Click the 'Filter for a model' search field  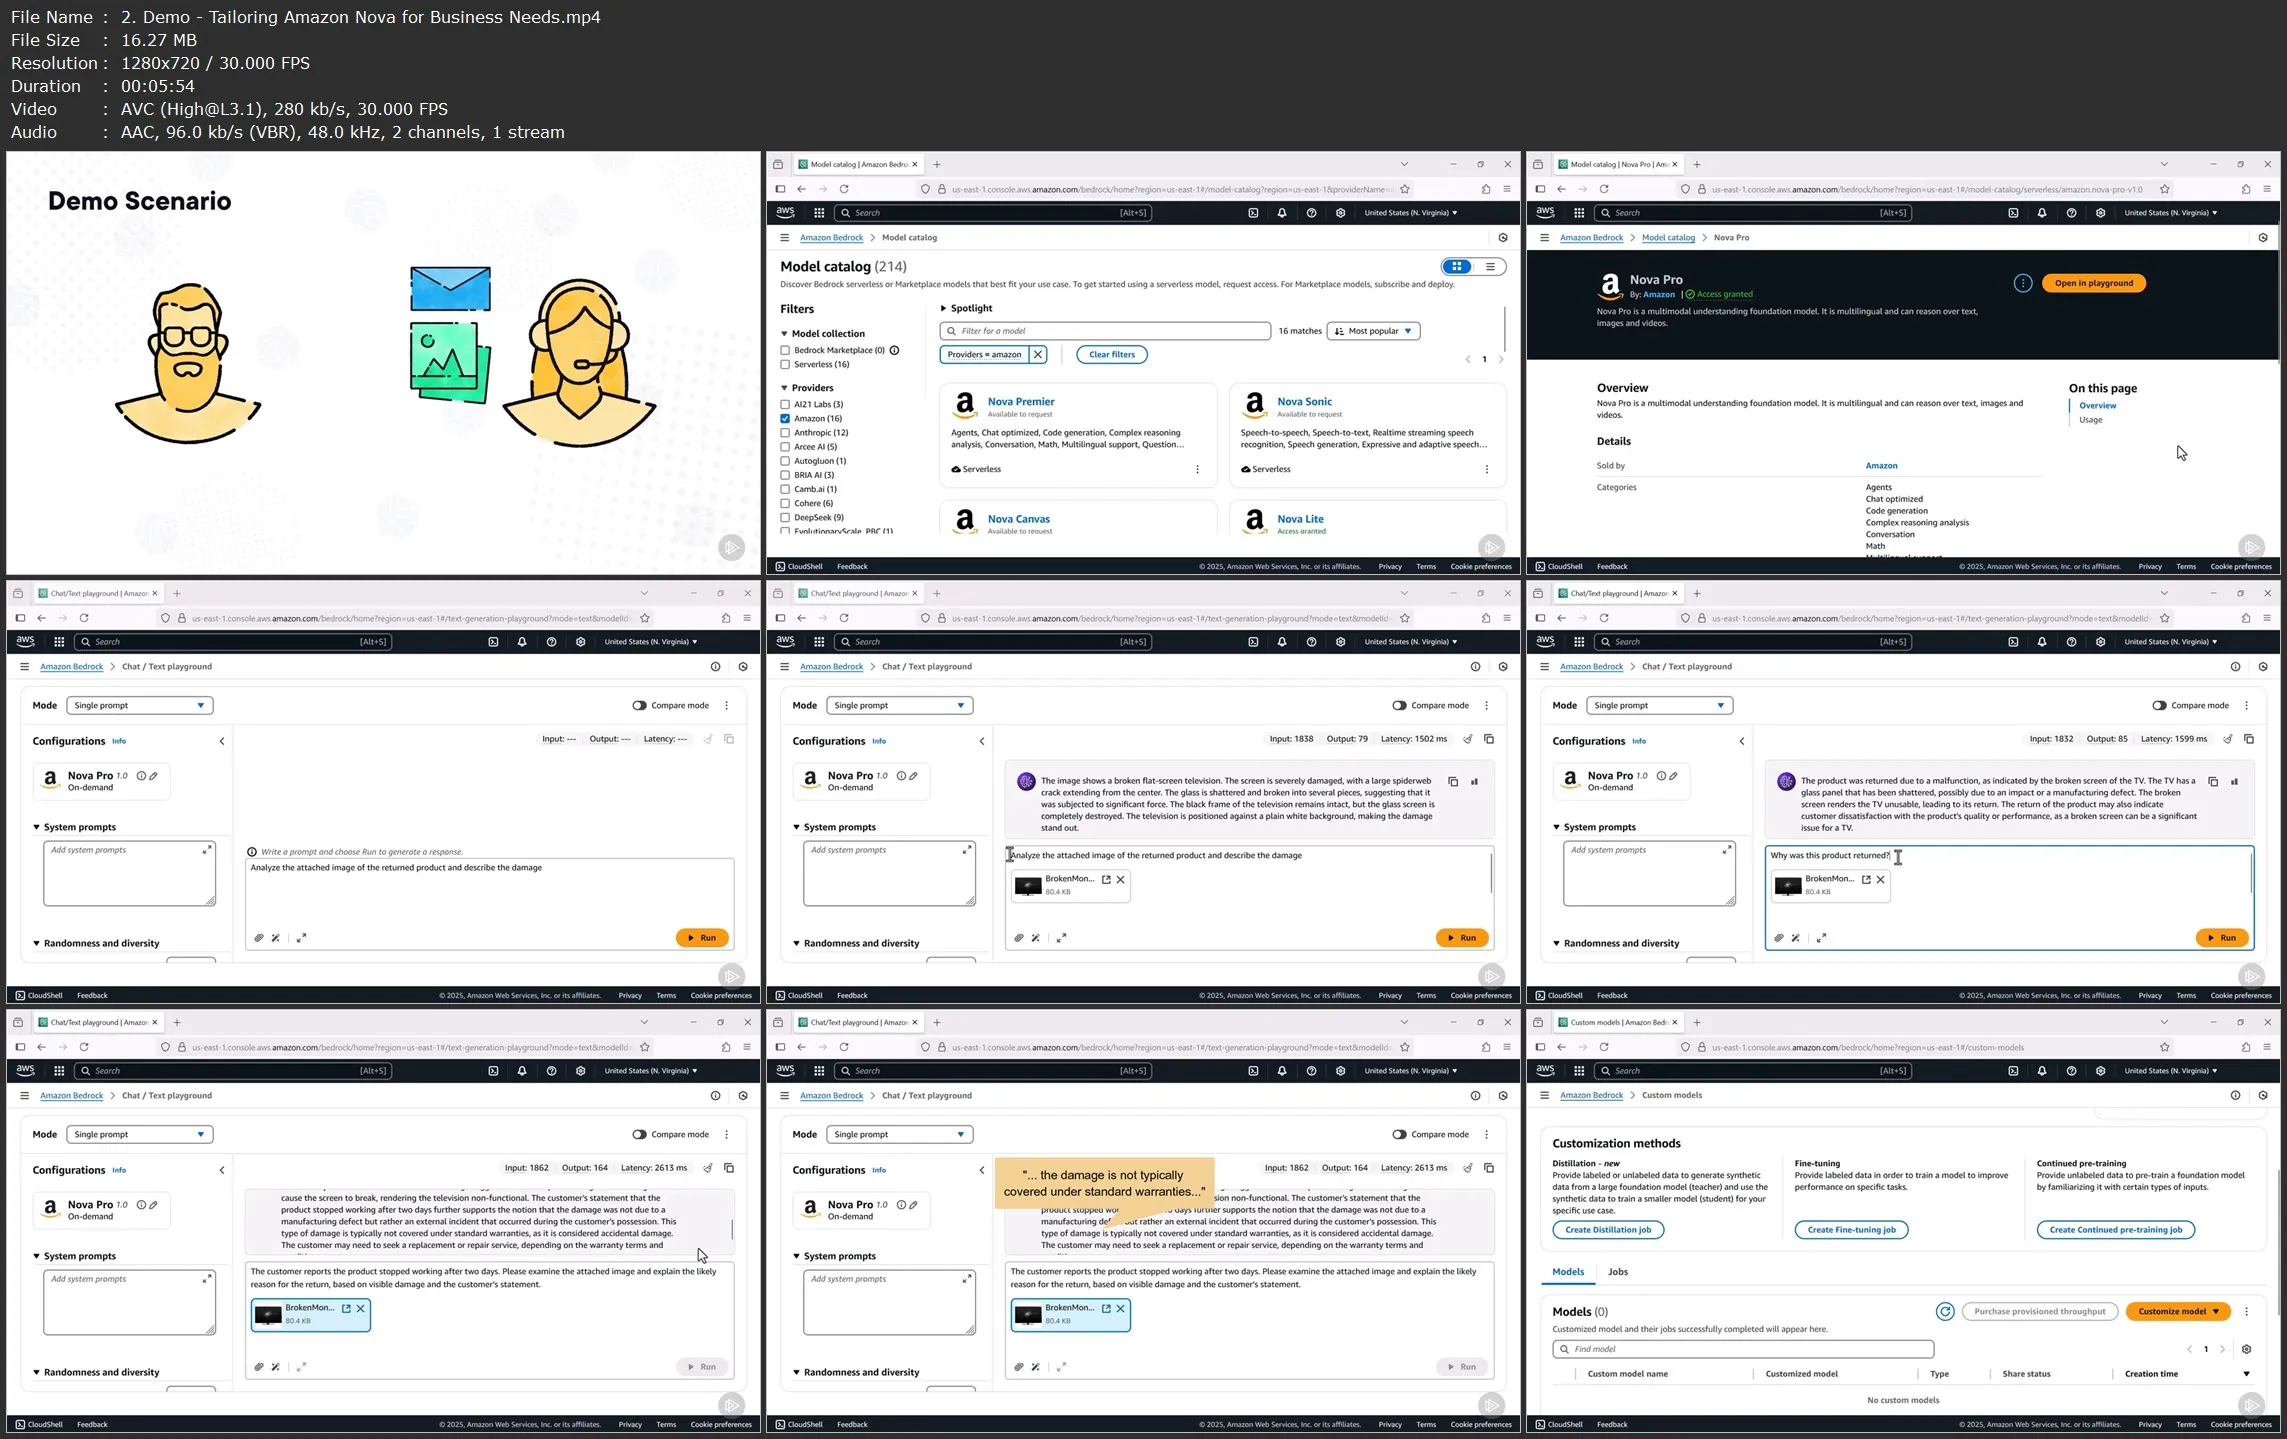(x=1106, y=331)
